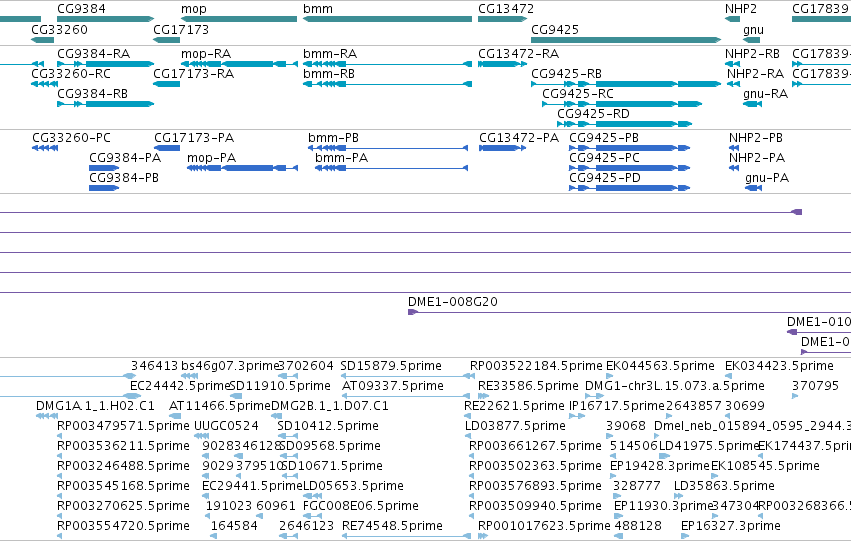Viewport: 851px width, 541px height.
Task: Click the CG17173-RA transcript label
Action: tap(194, 73)
